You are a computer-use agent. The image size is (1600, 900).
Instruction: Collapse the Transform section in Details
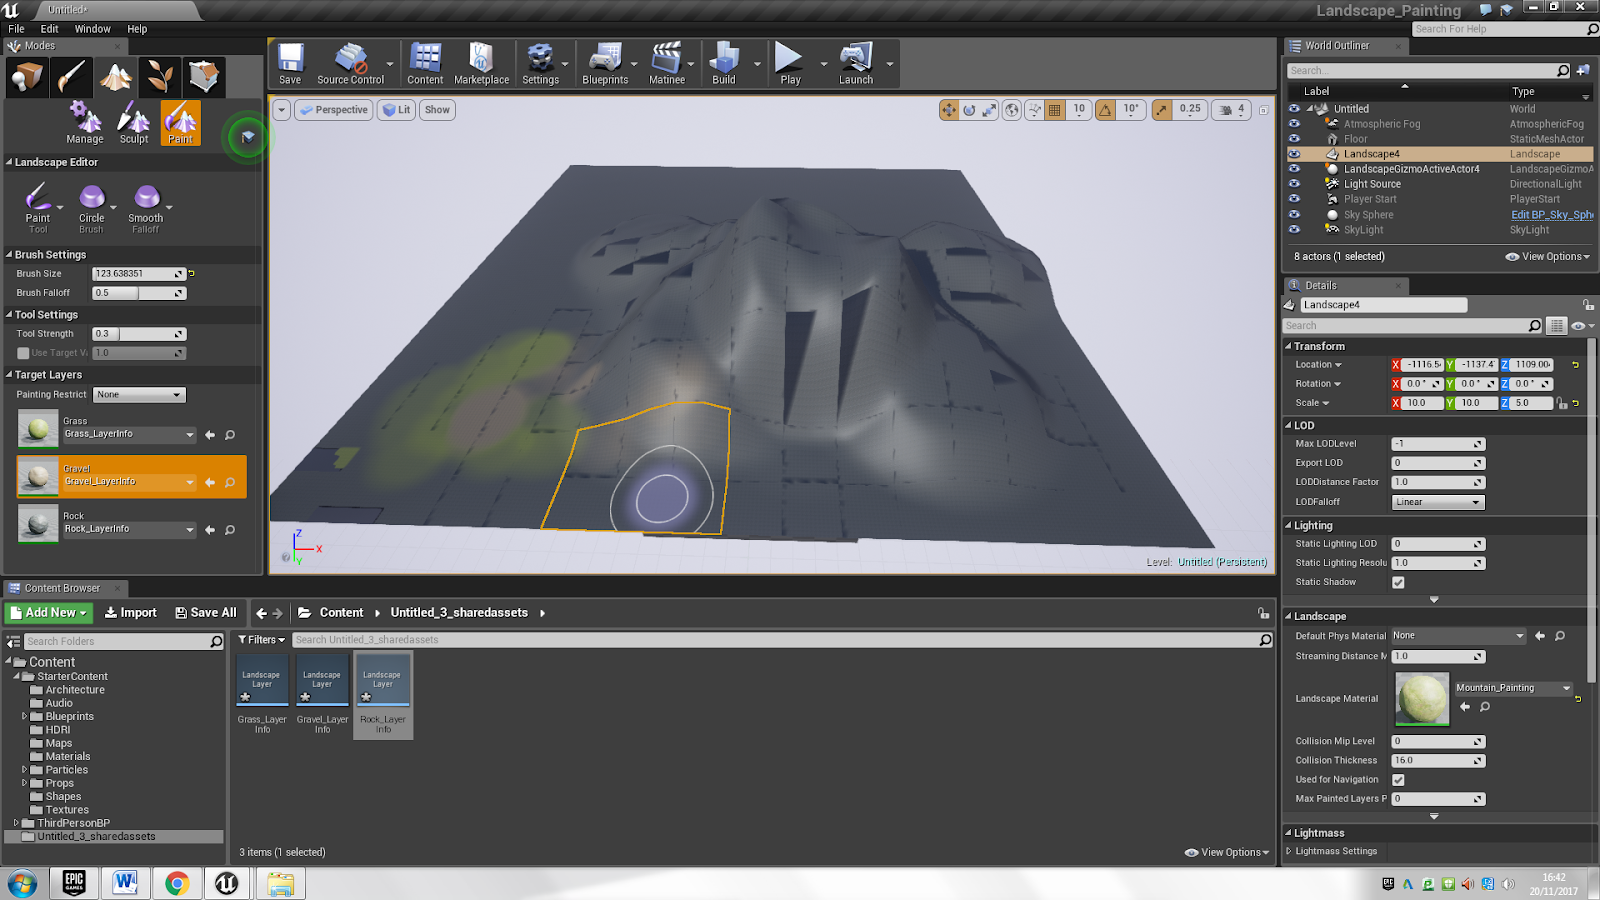coord(1289,346)
